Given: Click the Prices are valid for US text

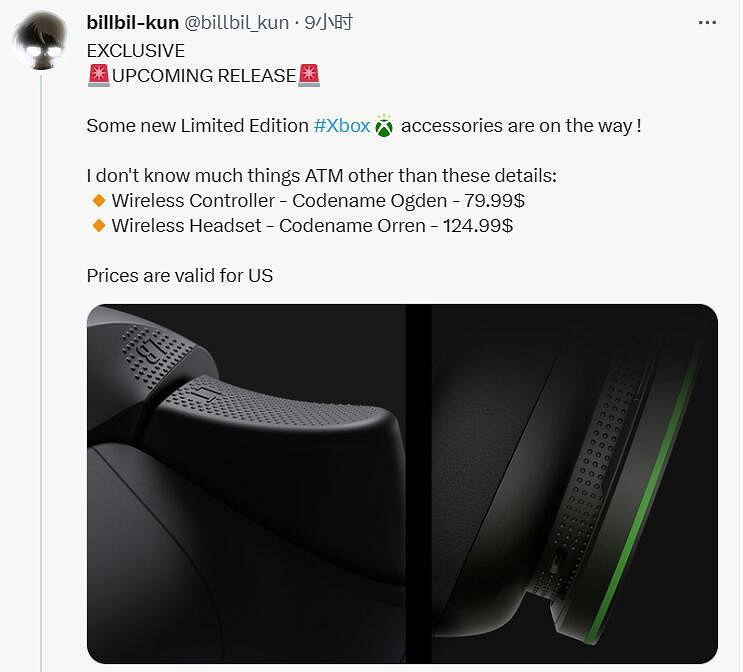Looking at the screenshot, I should (x=180, y=276).
